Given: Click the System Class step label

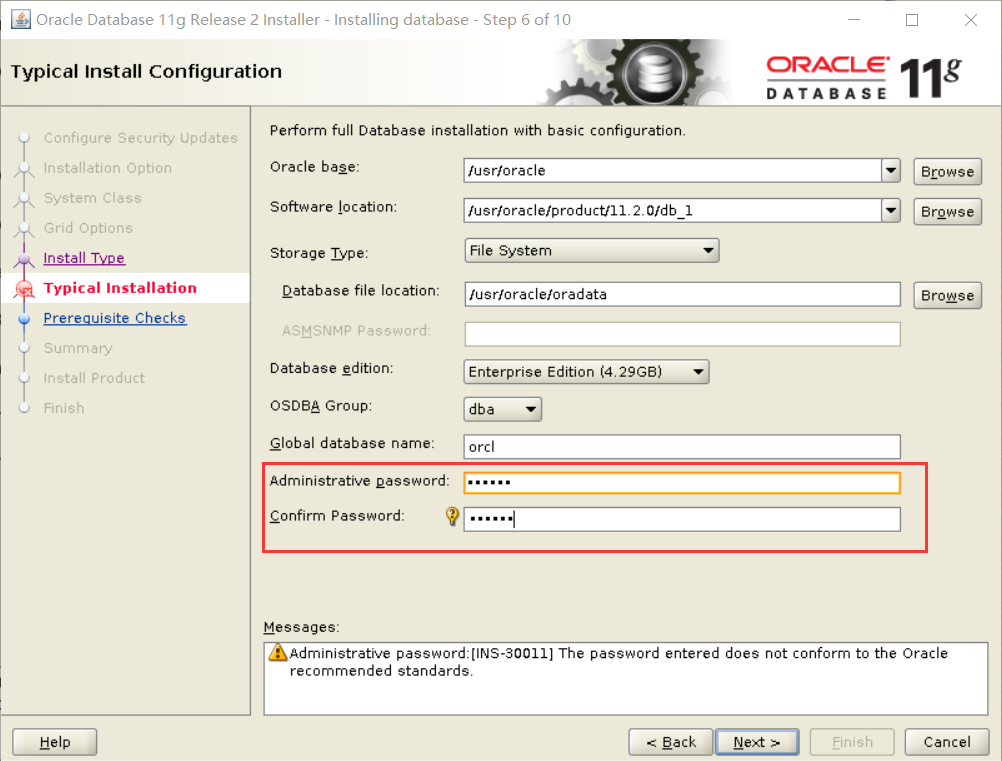Looking at the screenshot, I should point(93,198).
